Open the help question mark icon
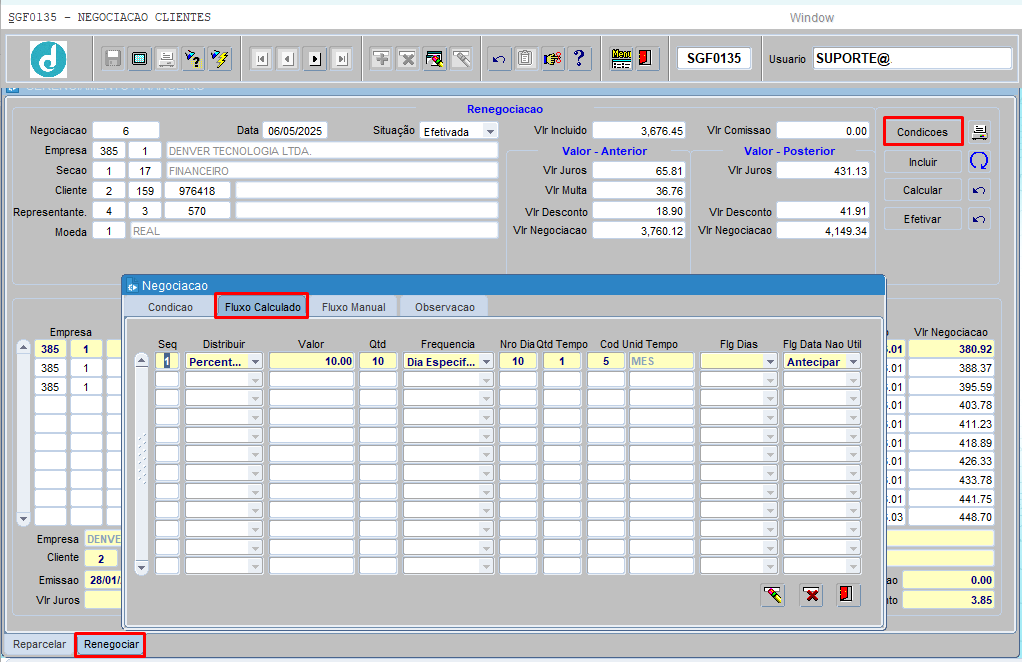1022x662 pixels. 579,59
